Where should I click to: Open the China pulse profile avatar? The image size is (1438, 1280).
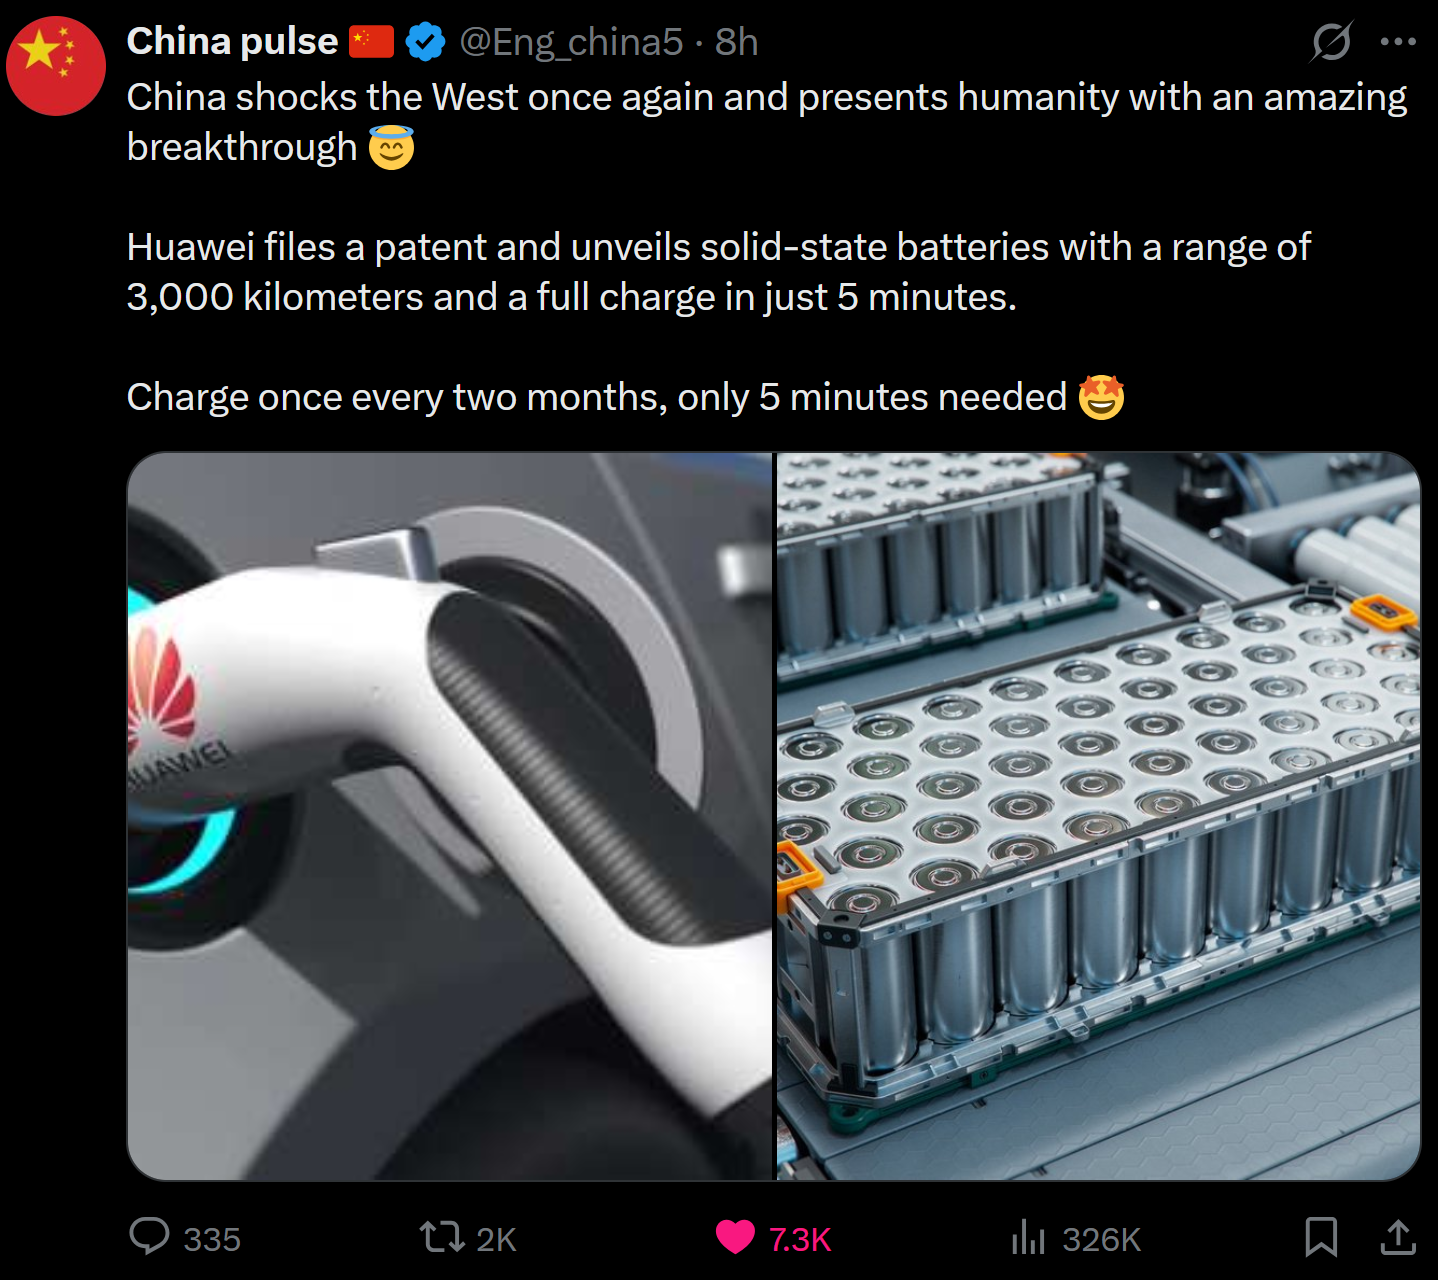pyautogui.click(x=56, y=66)
